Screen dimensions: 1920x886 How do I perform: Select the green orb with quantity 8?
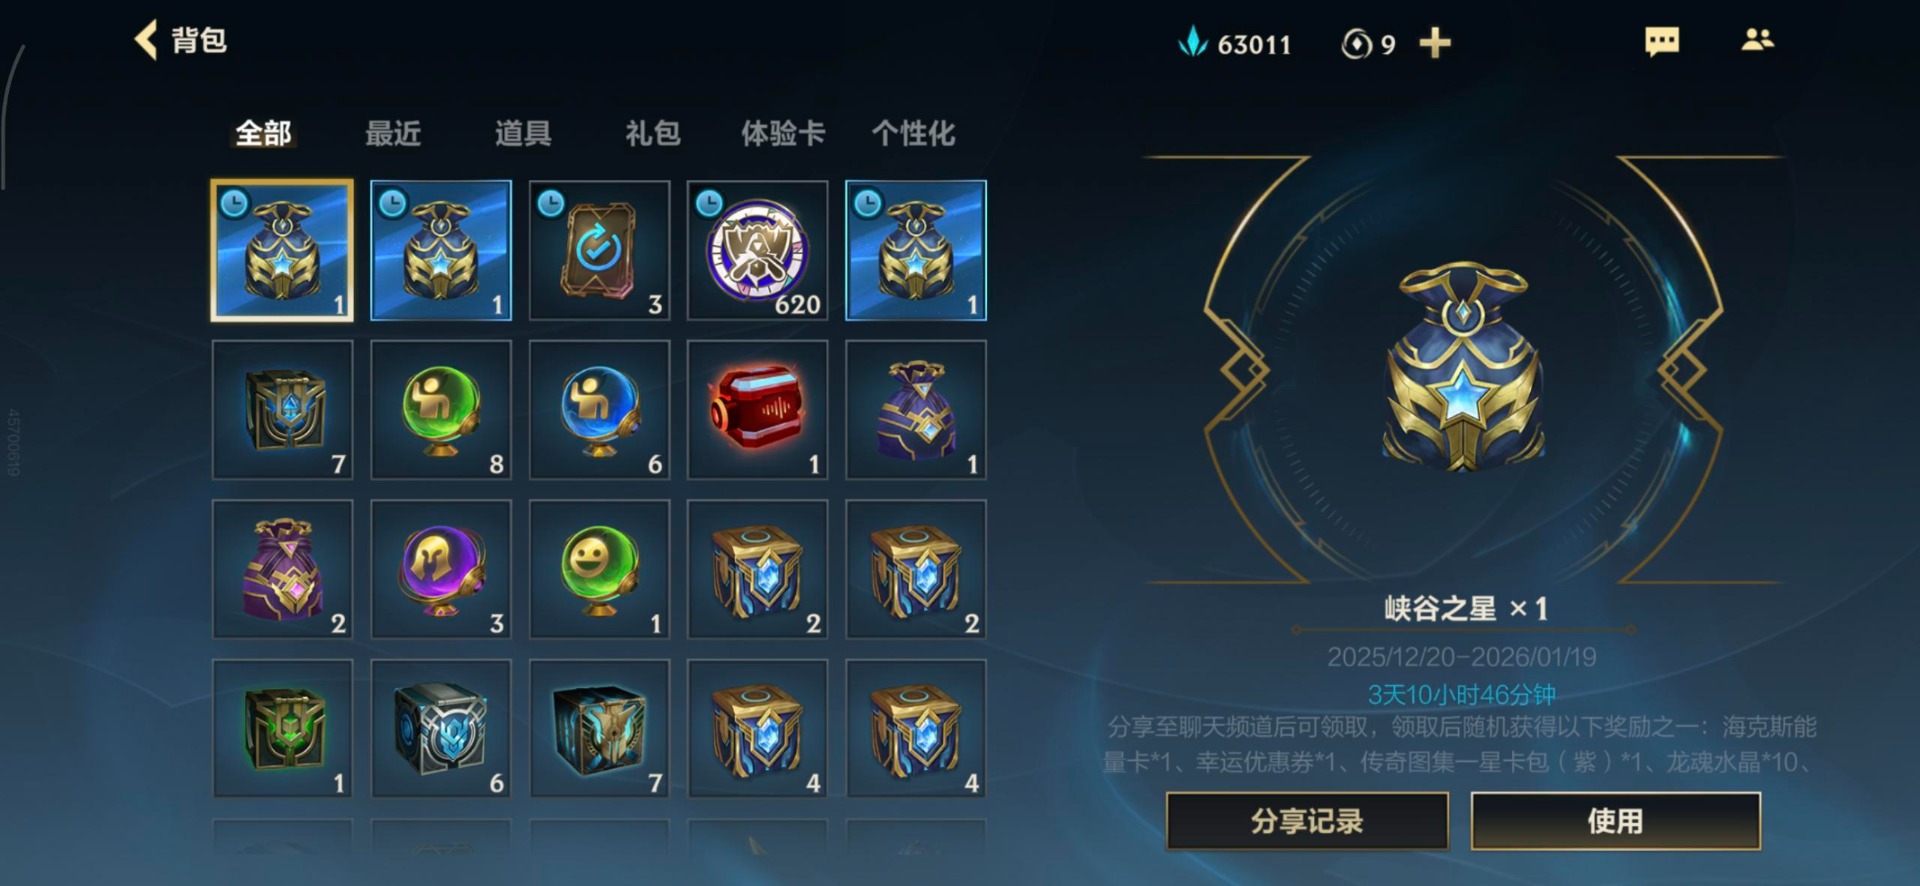(441, 409)
